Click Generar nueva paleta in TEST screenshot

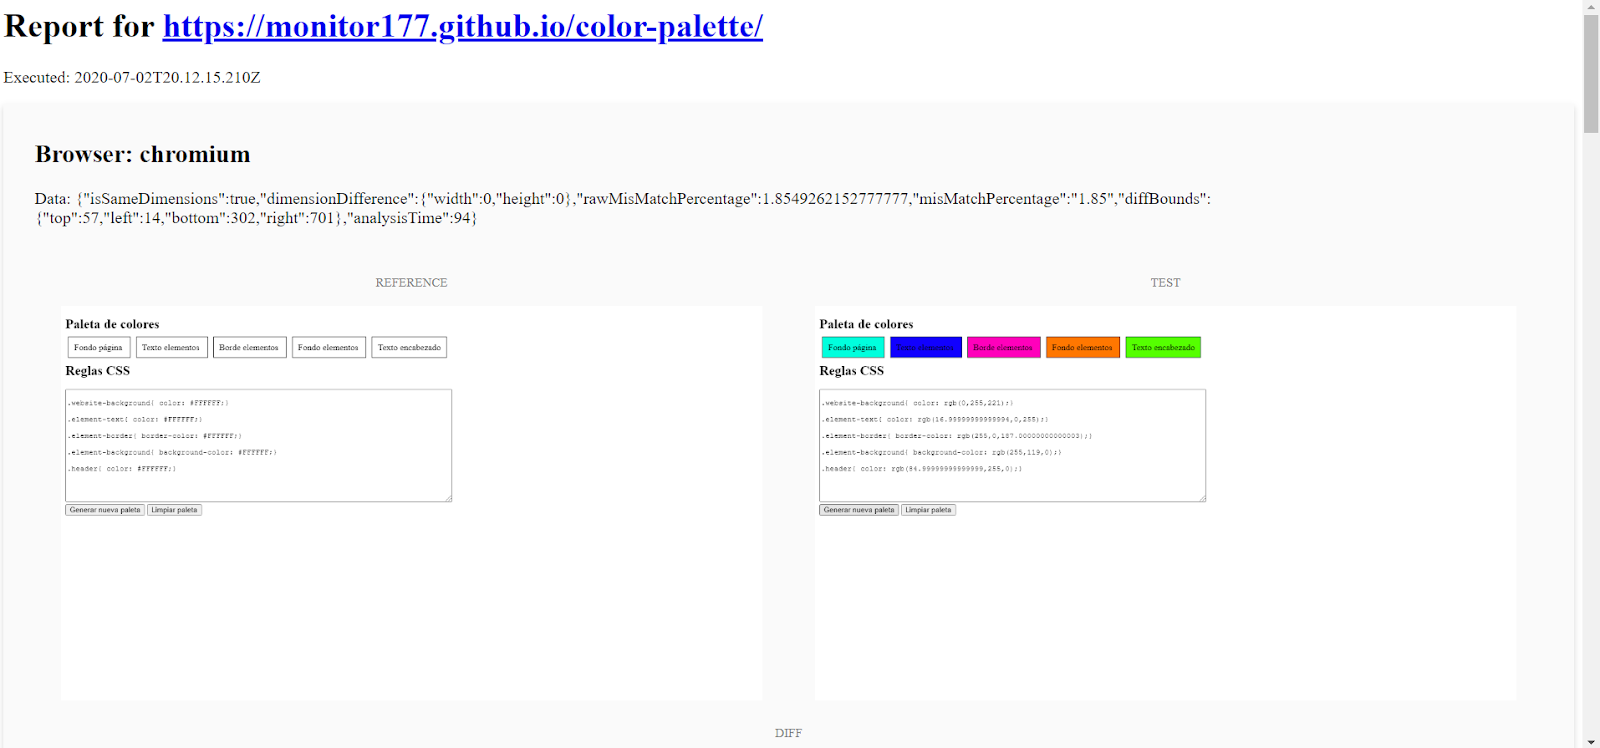click(859, 510)
